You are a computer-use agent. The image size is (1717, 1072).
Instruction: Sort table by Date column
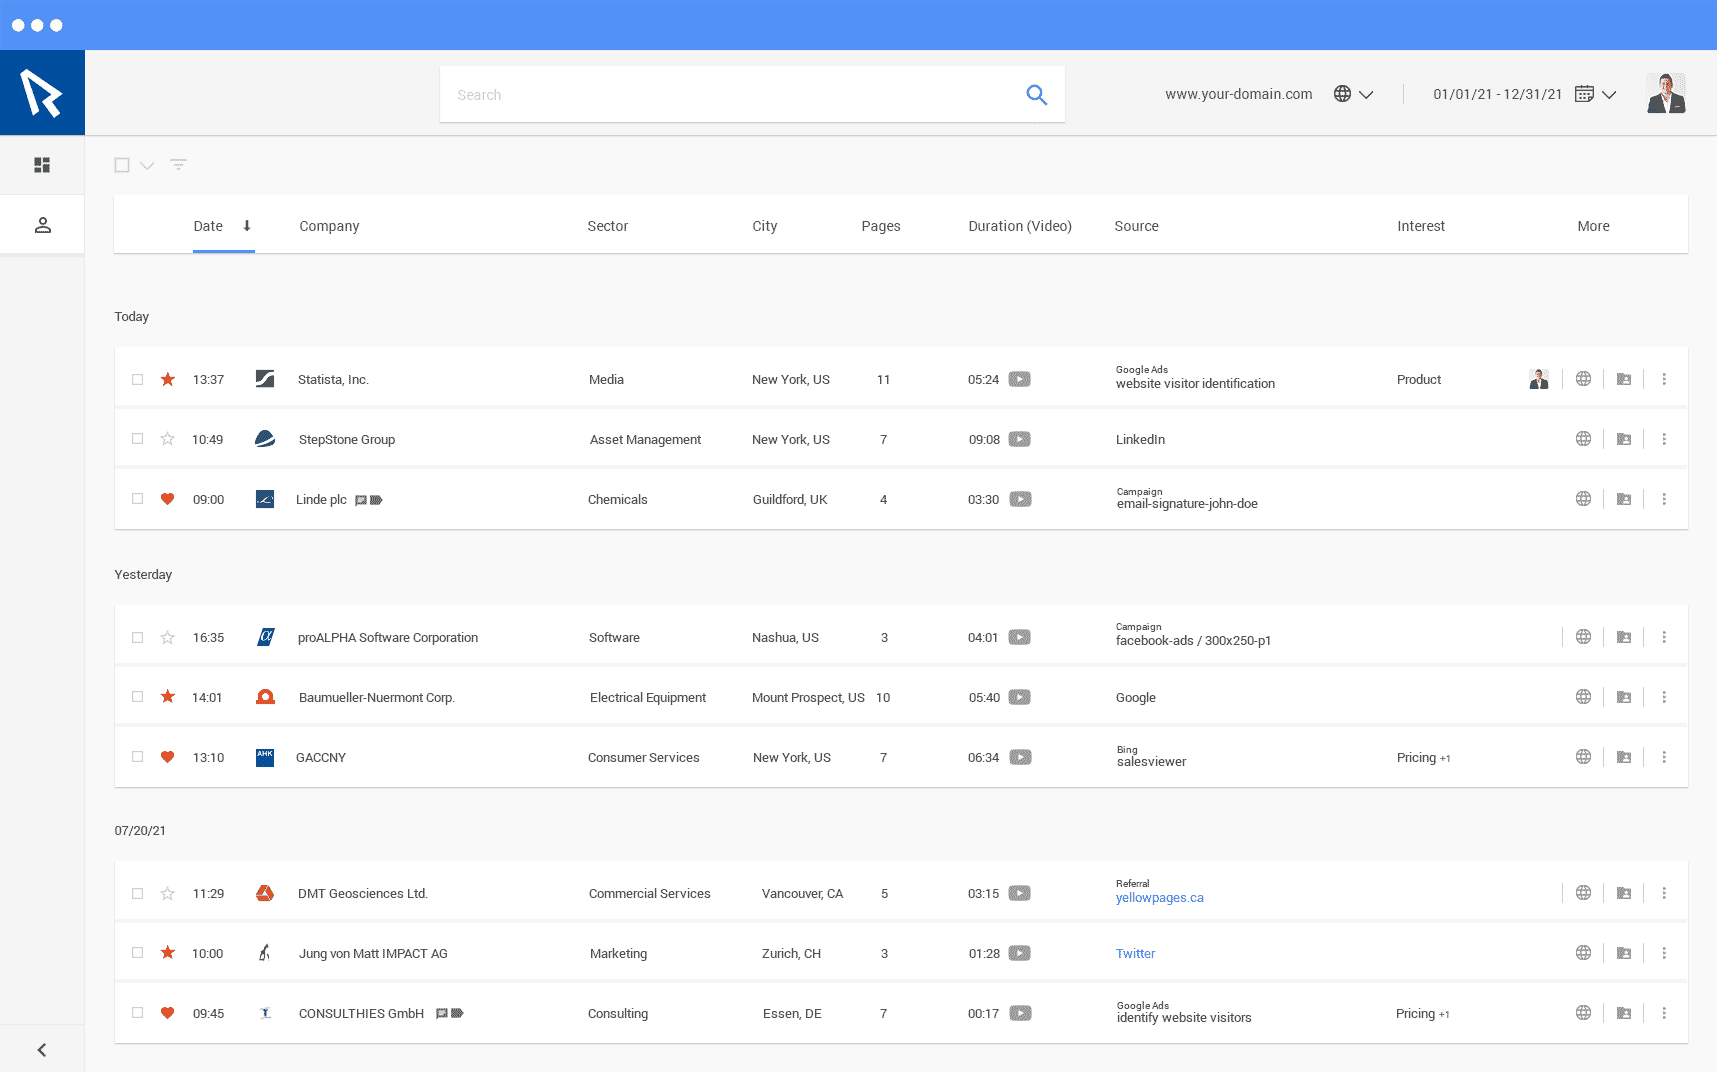[x=208, y=226]
